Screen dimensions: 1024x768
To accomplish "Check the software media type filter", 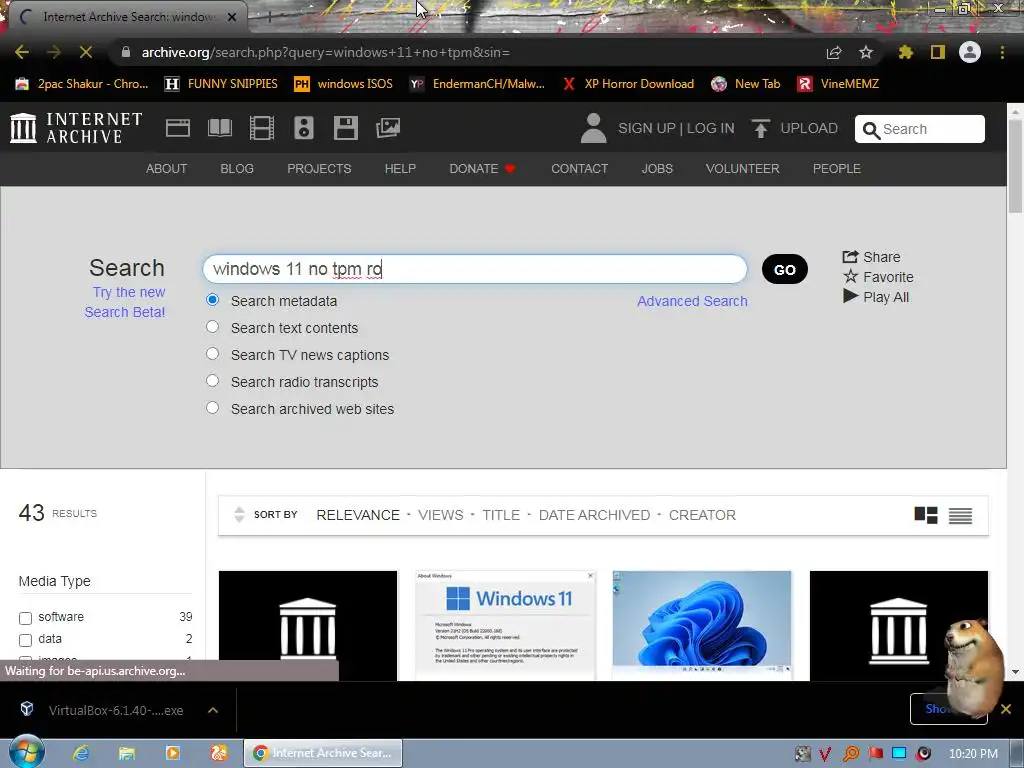I will pyautogui.click(x=25, y=618).
